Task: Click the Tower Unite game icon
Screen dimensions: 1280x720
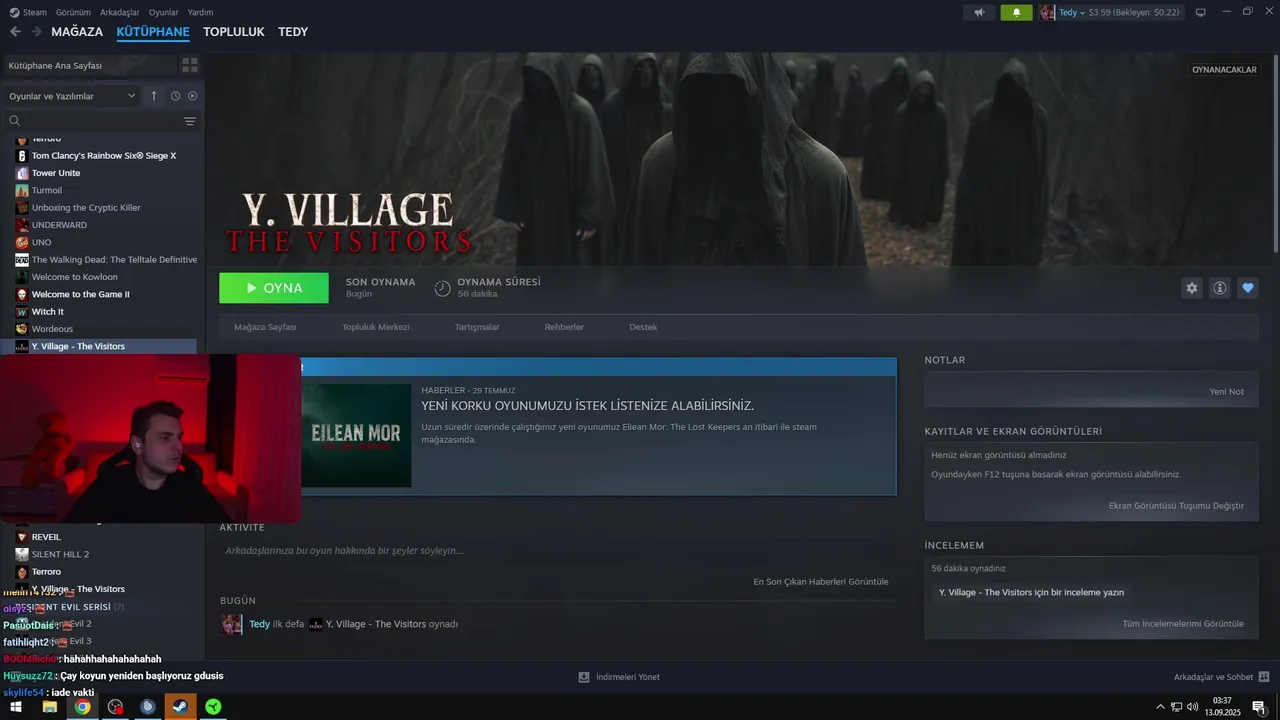Action: [x=22, y=173]
